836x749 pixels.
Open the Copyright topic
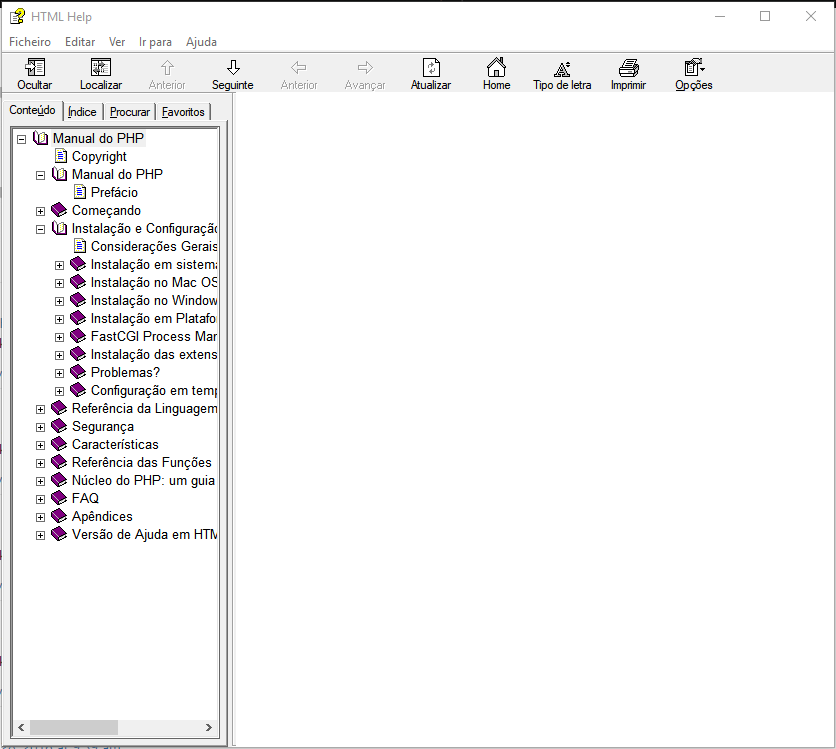99,157
